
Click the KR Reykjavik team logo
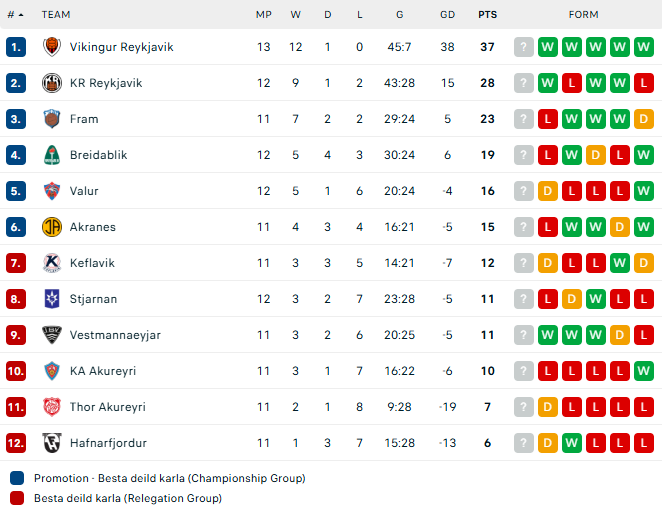(x=52, y=83)
